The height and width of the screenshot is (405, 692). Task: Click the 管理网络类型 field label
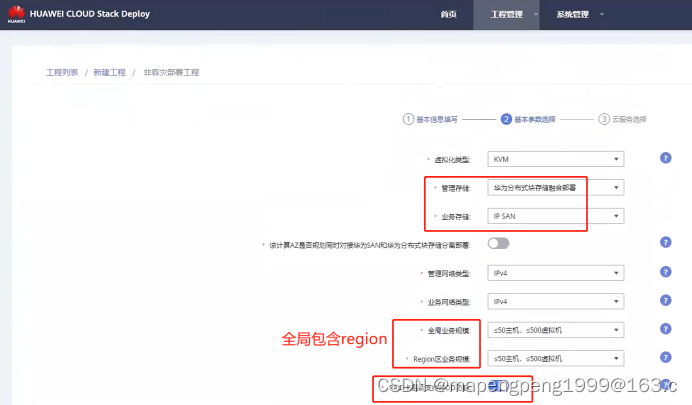pyautogui.click(x=449, y=274)
